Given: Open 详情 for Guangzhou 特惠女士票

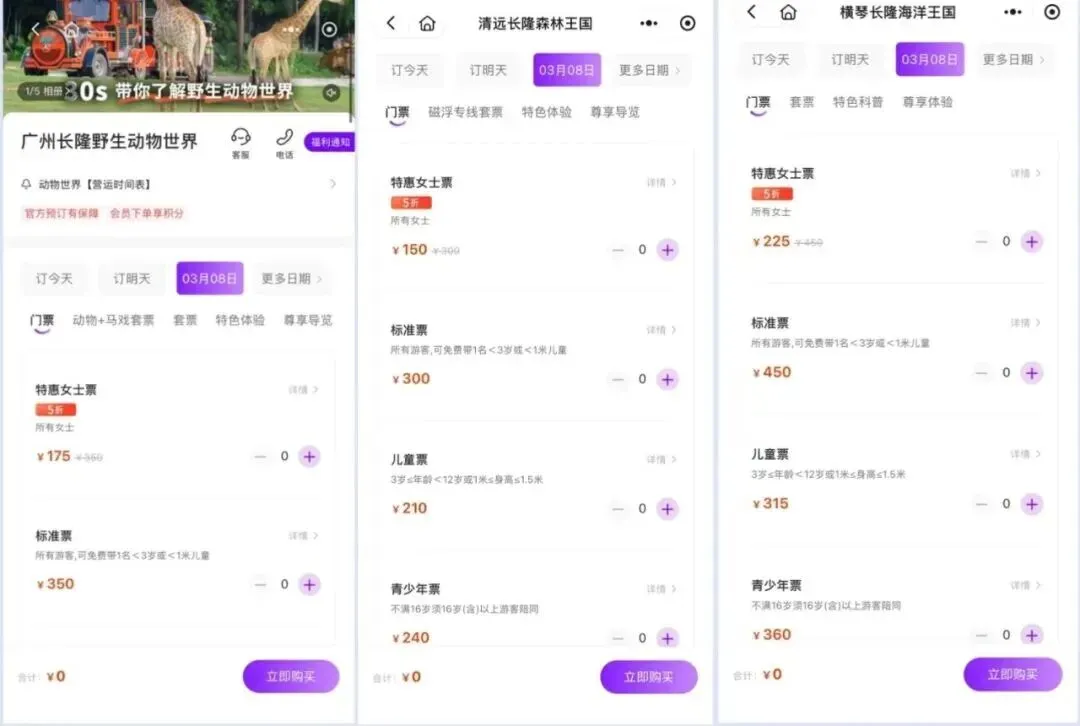Looking at the screenshot, I should pos(303,390).
